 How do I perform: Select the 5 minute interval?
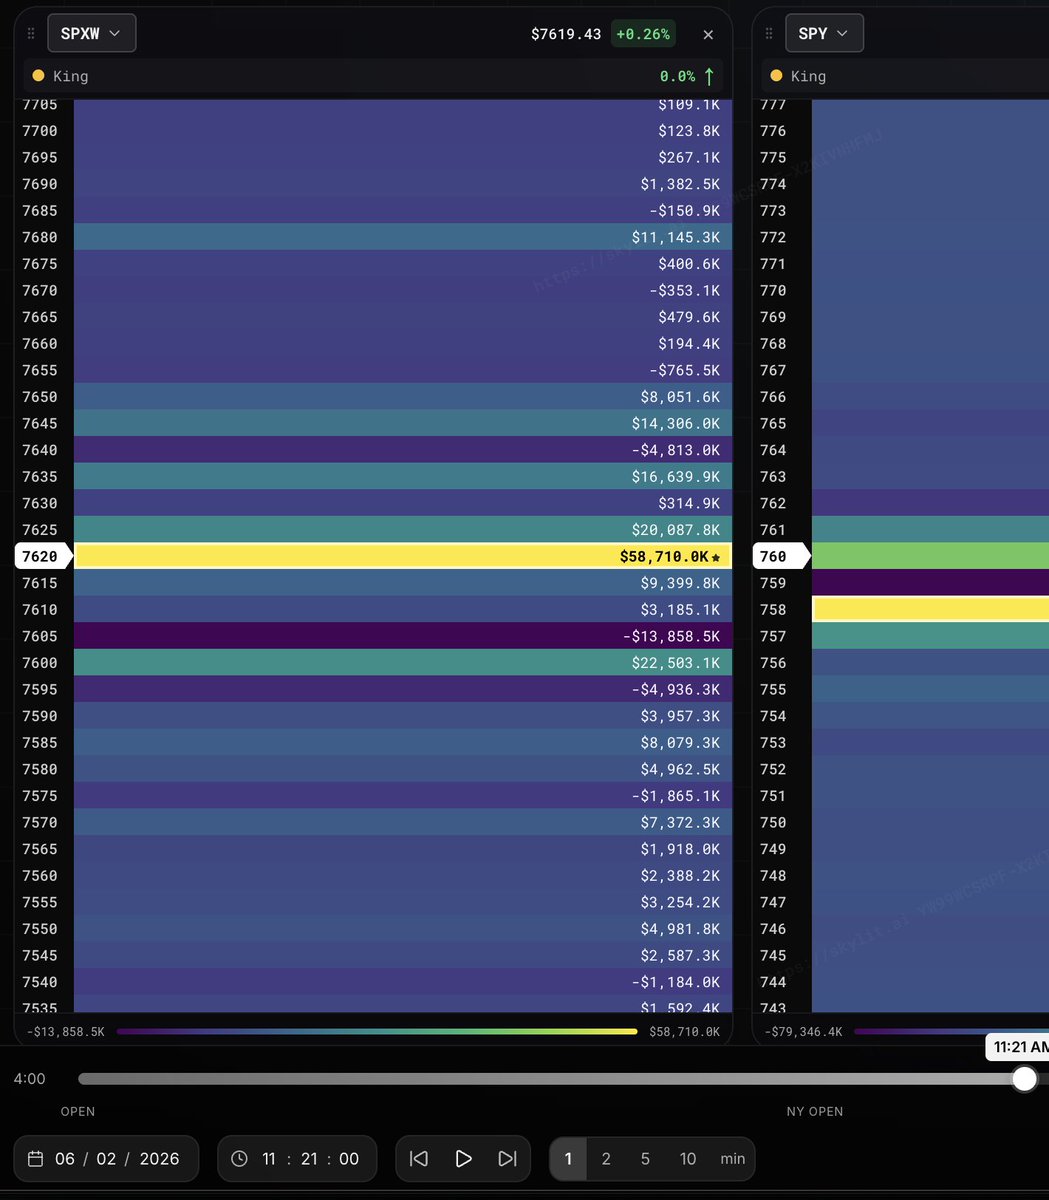(x=645, y=1158)
